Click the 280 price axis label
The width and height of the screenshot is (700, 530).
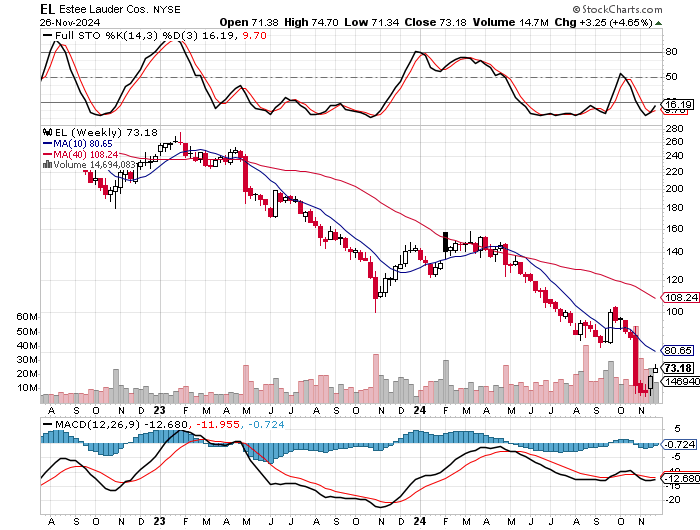[674, 129]
